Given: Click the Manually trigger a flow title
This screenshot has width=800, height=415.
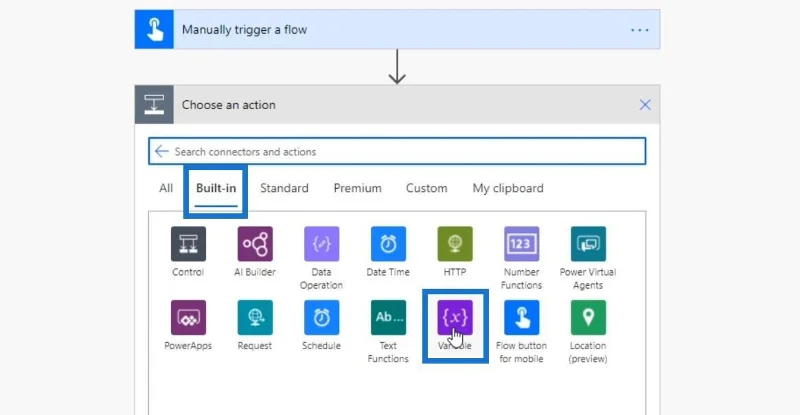Looking at the screenshot, I should pos(244,30).
